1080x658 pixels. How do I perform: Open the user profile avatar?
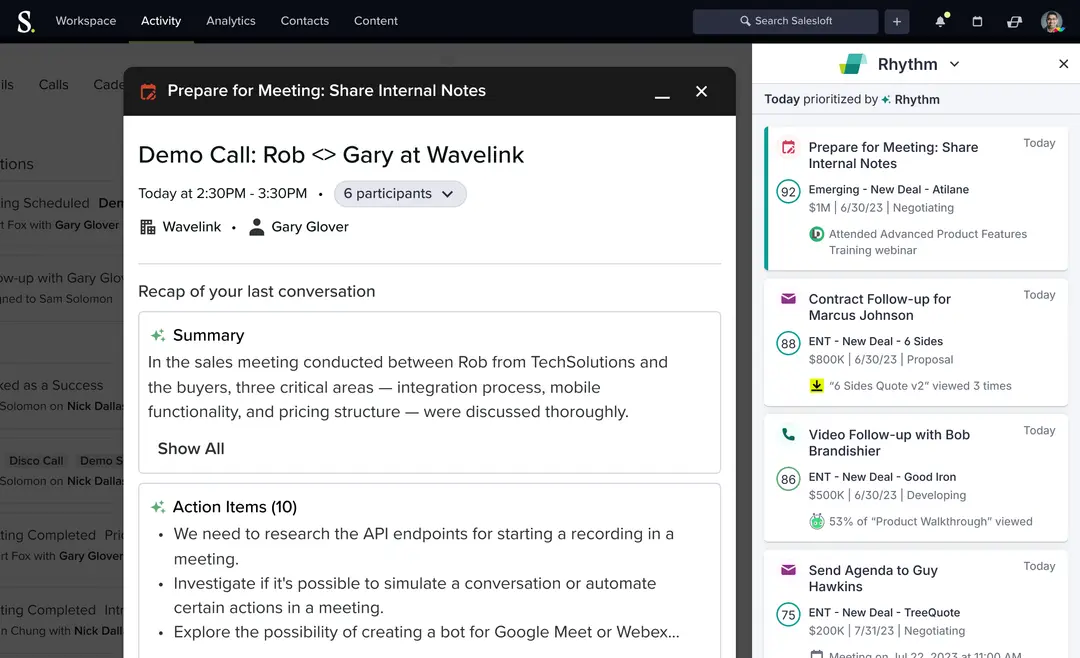[x=1051, y=21]
